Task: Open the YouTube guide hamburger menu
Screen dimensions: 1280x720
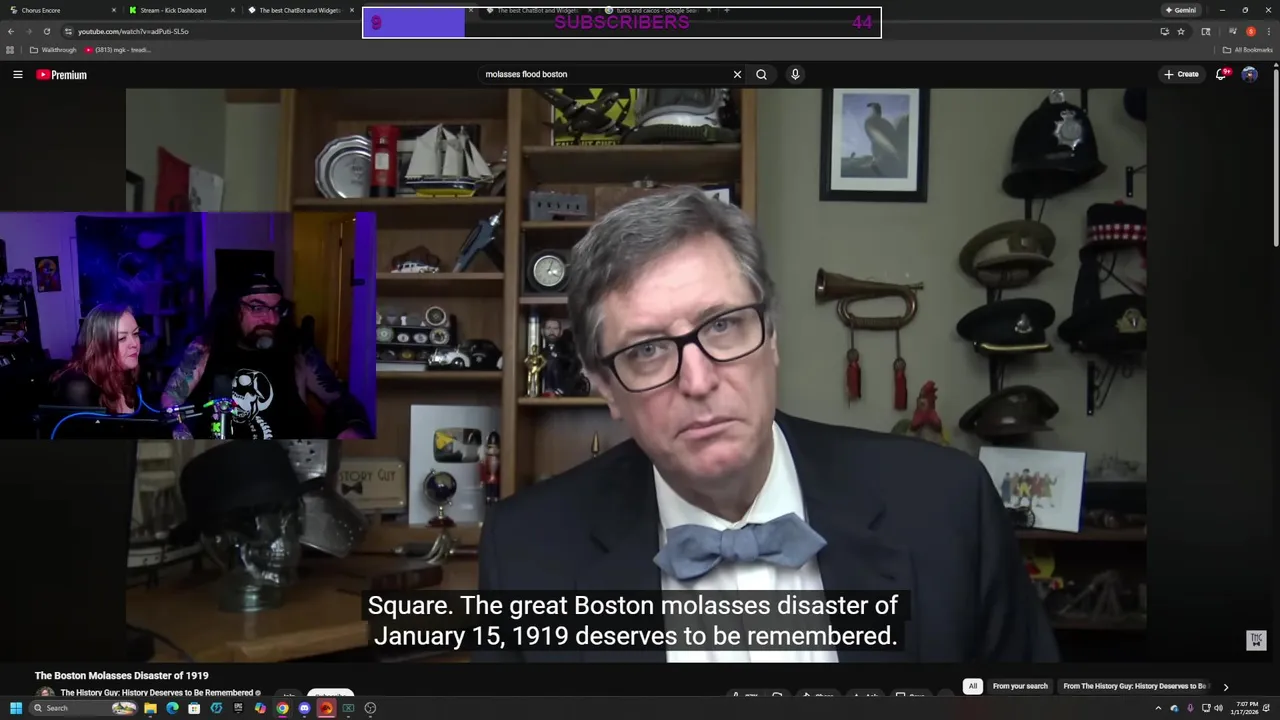Action: pyautogui.click(x=17, y=75)
